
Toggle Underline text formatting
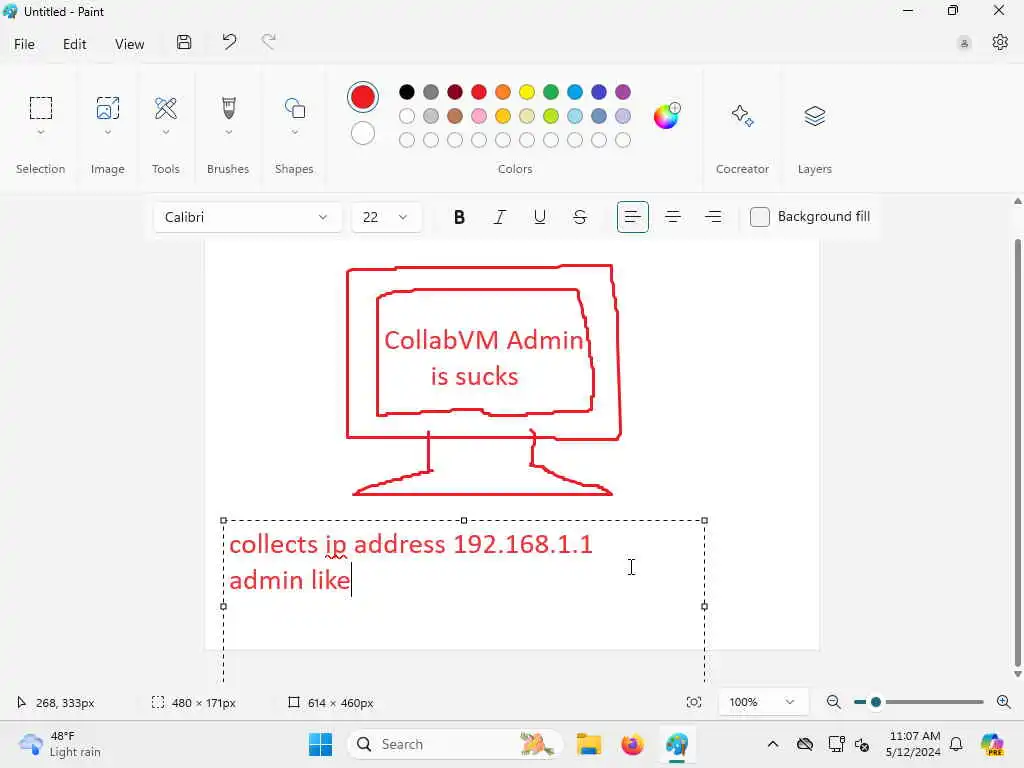[x=539, y=217]
